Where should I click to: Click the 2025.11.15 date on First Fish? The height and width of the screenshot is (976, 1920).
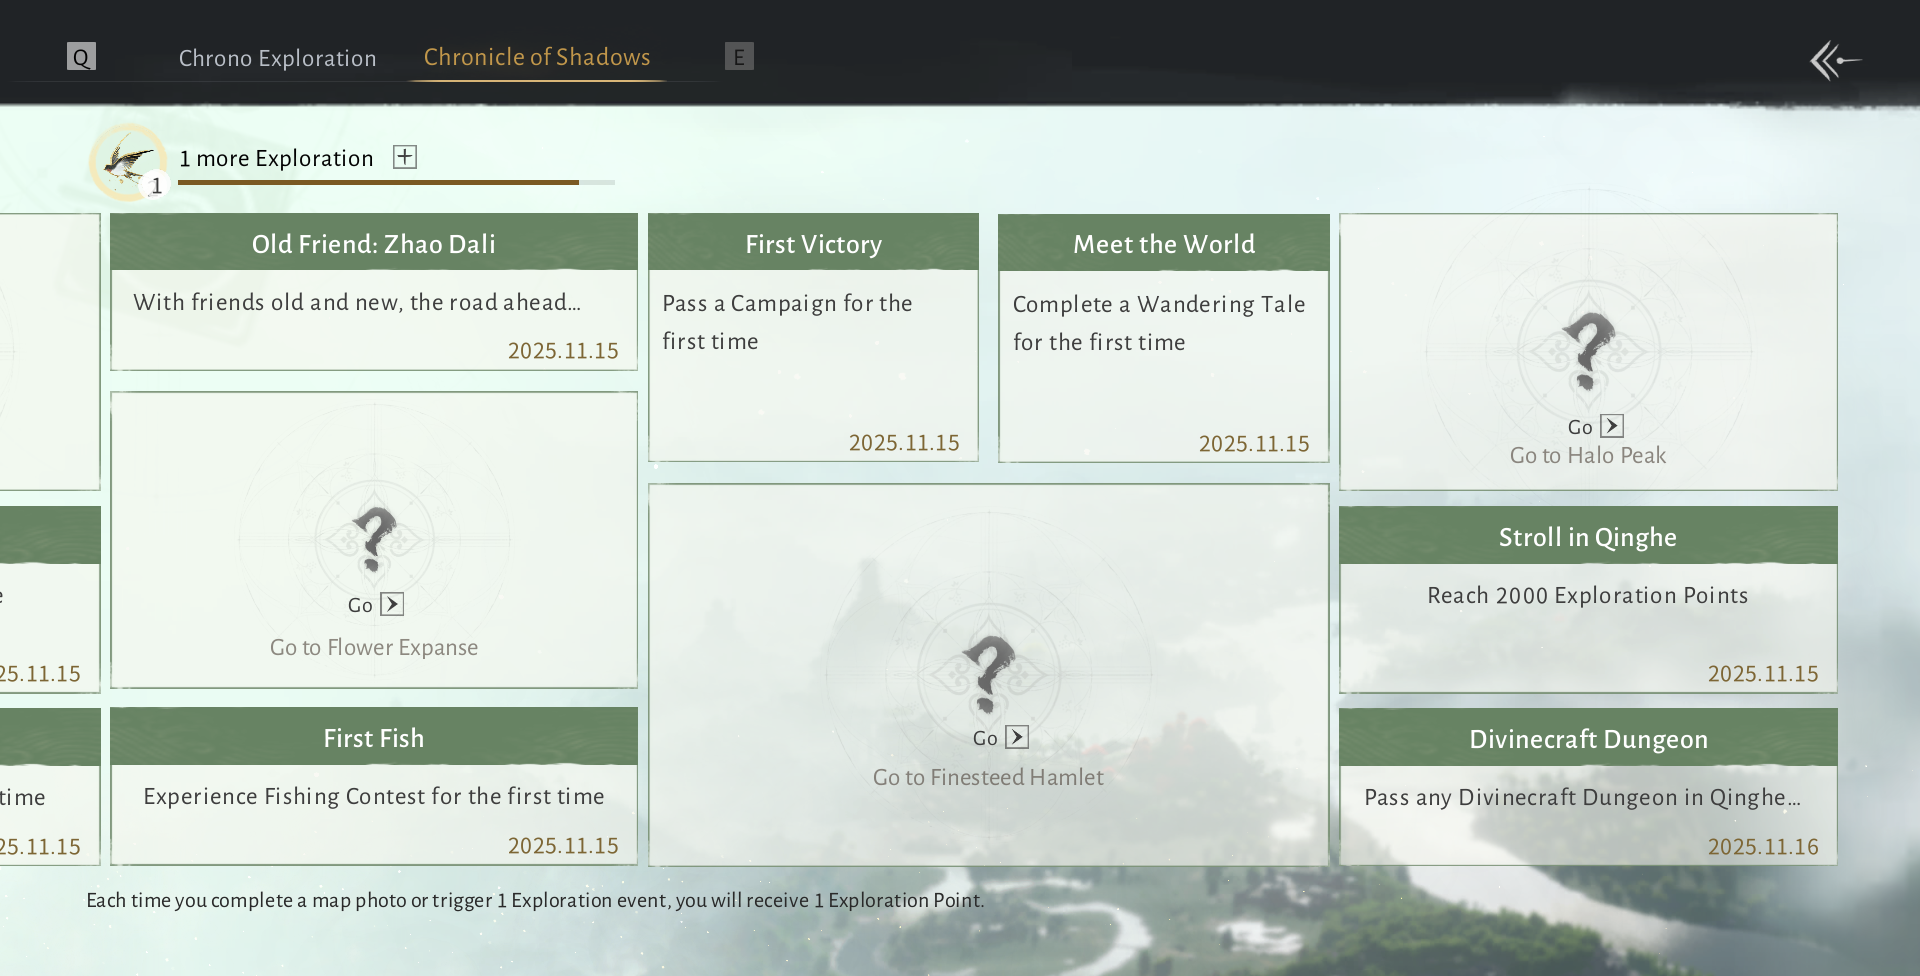563,845
